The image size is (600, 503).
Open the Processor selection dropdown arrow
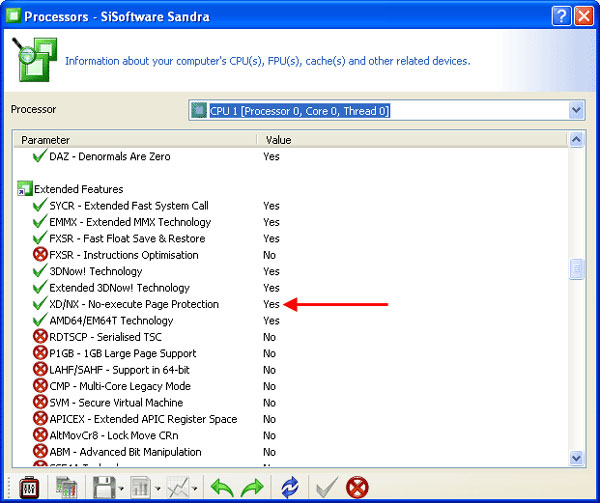(576, 111)
